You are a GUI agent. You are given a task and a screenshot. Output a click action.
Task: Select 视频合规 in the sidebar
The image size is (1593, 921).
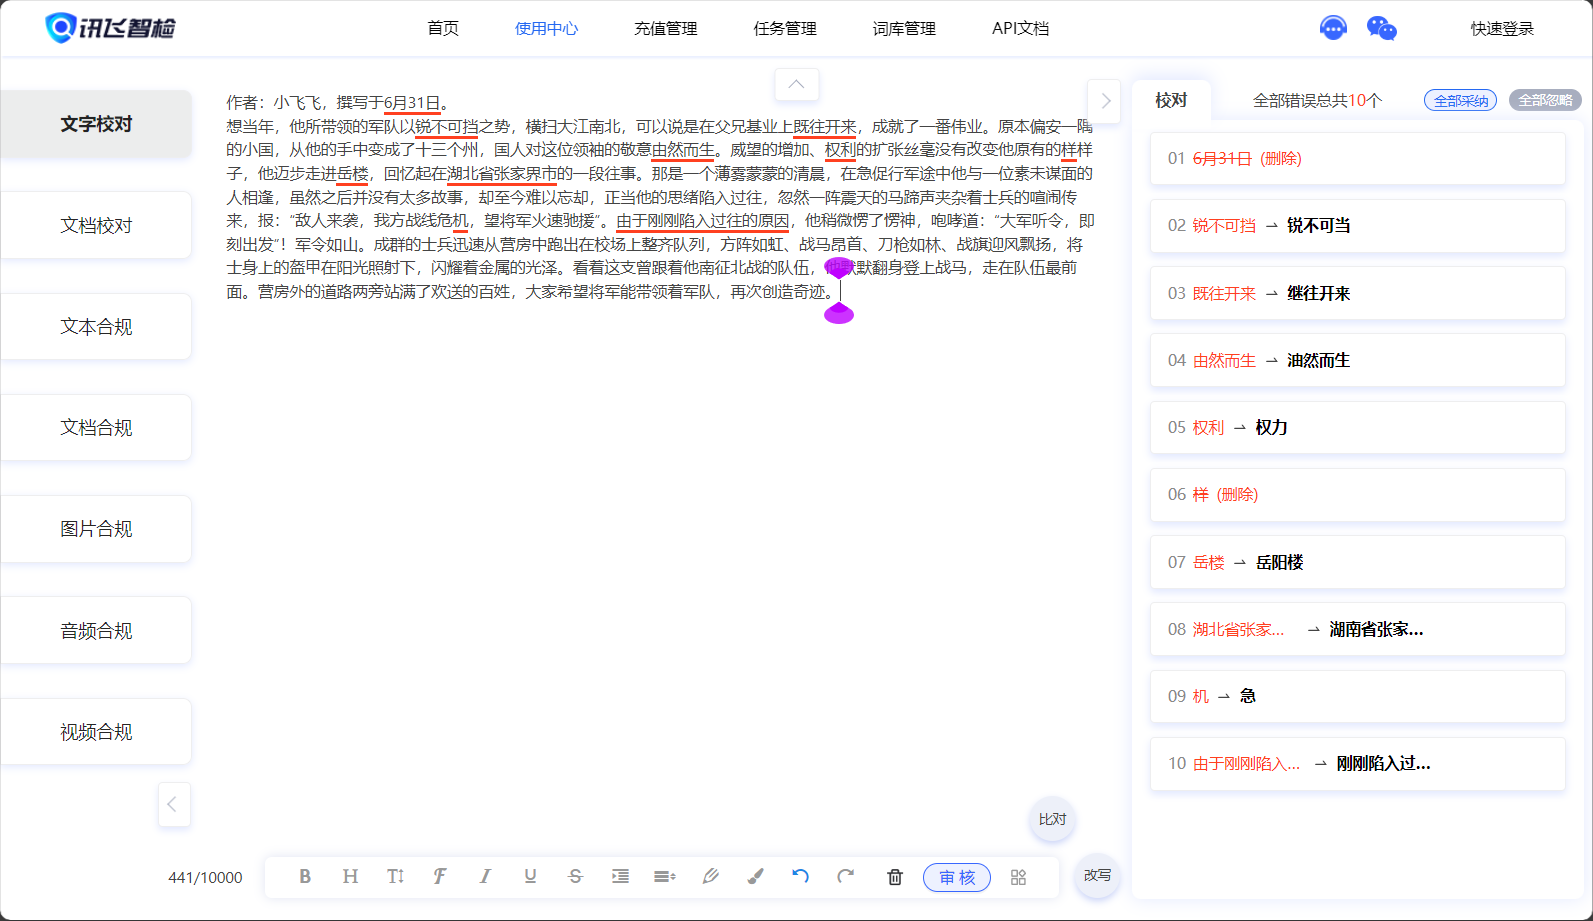96,732
